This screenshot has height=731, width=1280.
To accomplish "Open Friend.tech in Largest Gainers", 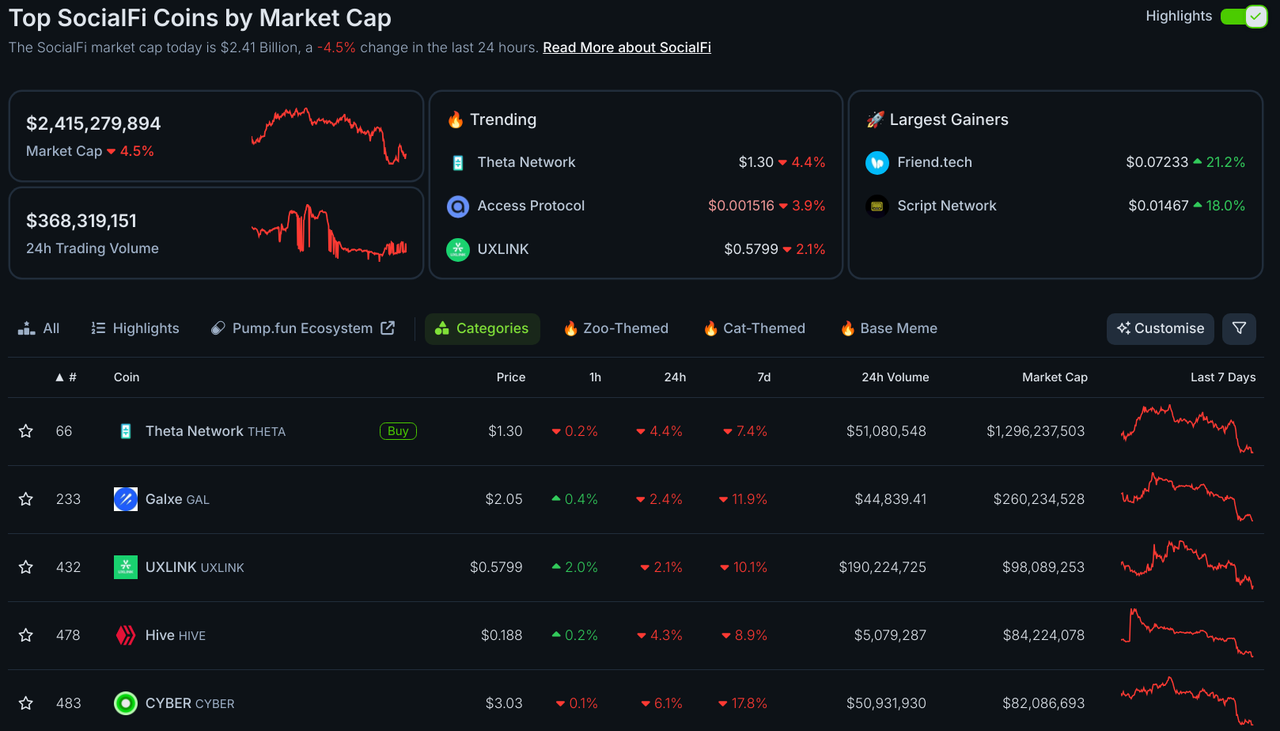I will coord(935,162).
